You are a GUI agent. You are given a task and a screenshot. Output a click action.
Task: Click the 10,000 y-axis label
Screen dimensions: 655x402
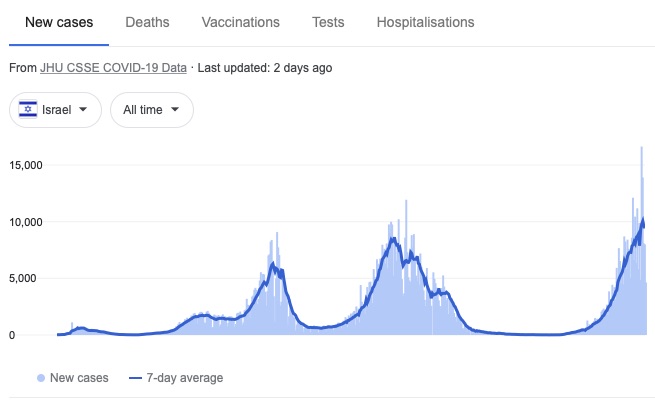[26, 222]
